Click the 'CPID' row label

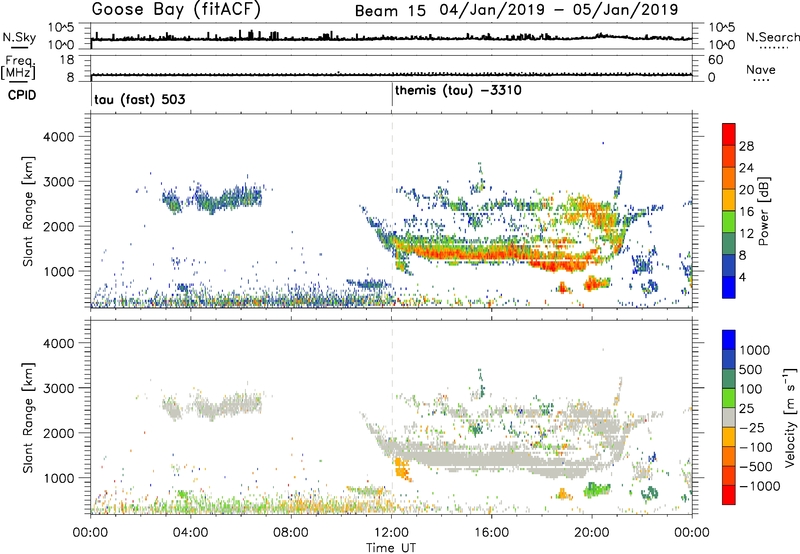point(22,95)
